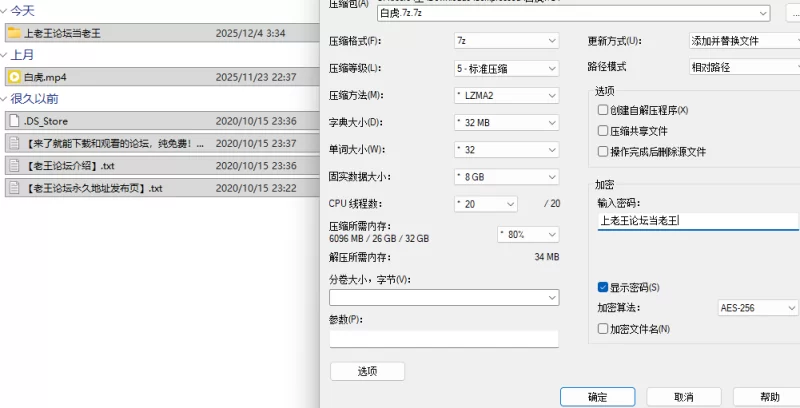Open the CPU 线程数 dropdown
The image size is (800, 408).
tap(486, 204)
